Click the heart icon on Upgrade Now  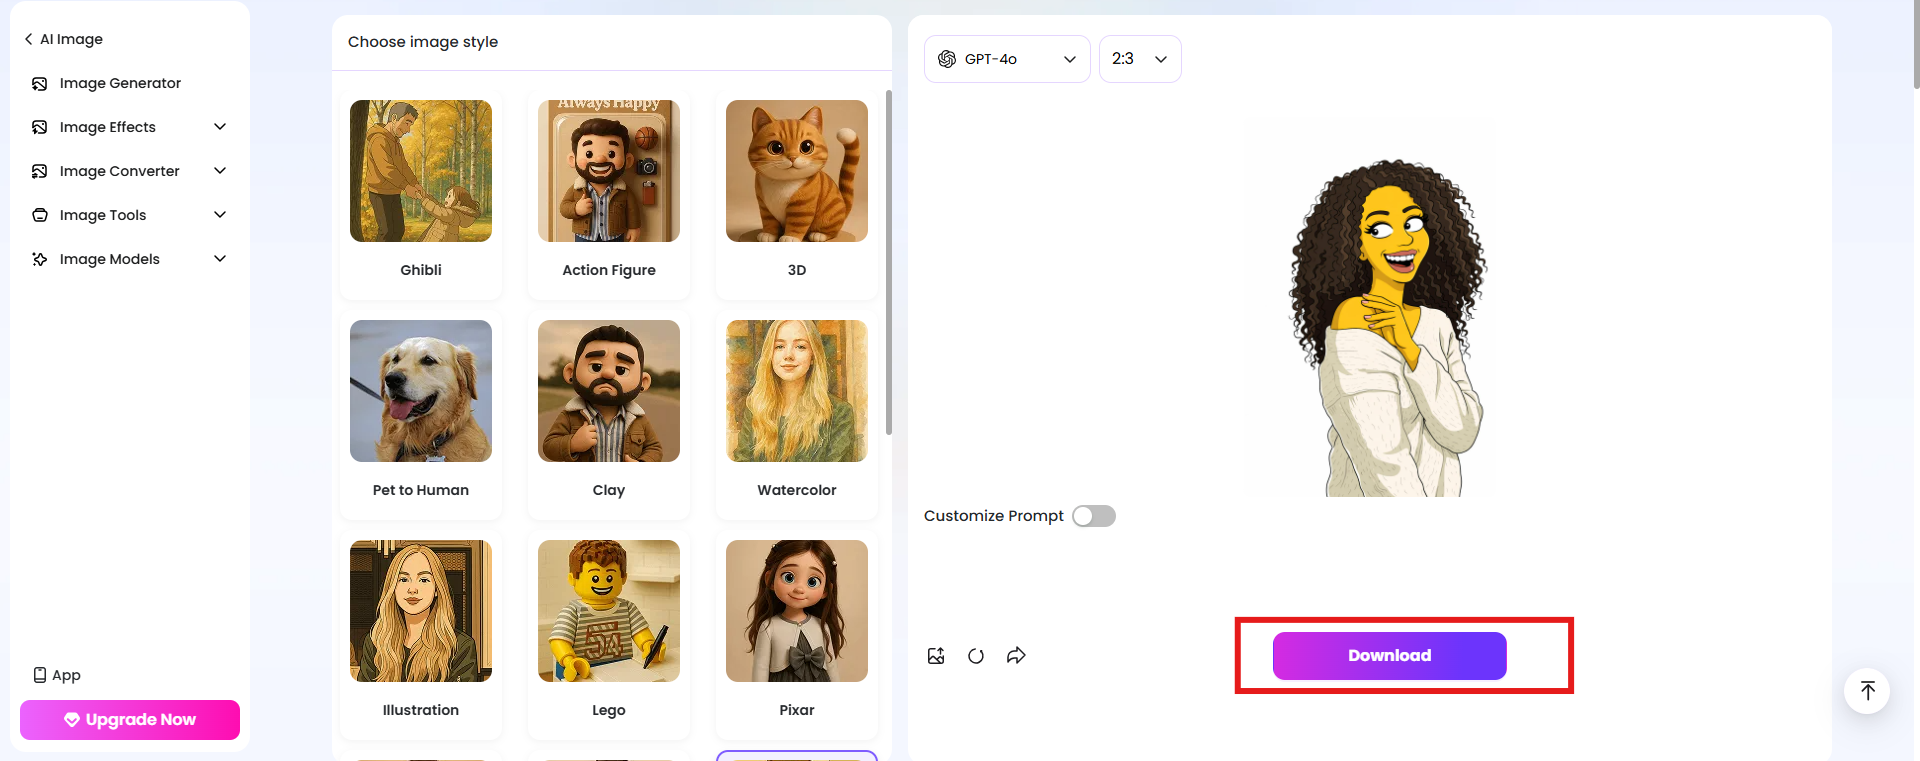click(x=72, y=720)
